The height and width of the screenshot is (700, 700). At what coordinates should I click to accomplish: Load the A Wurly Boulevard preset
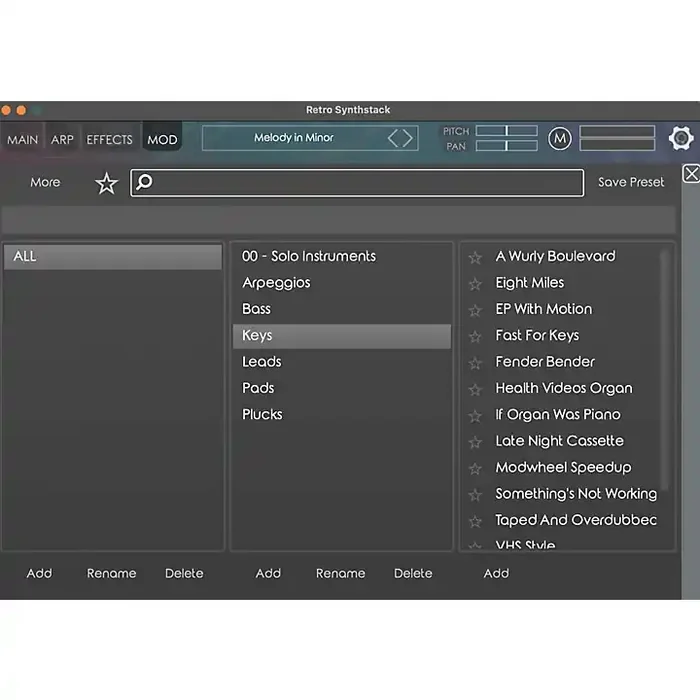click(555, 256)
